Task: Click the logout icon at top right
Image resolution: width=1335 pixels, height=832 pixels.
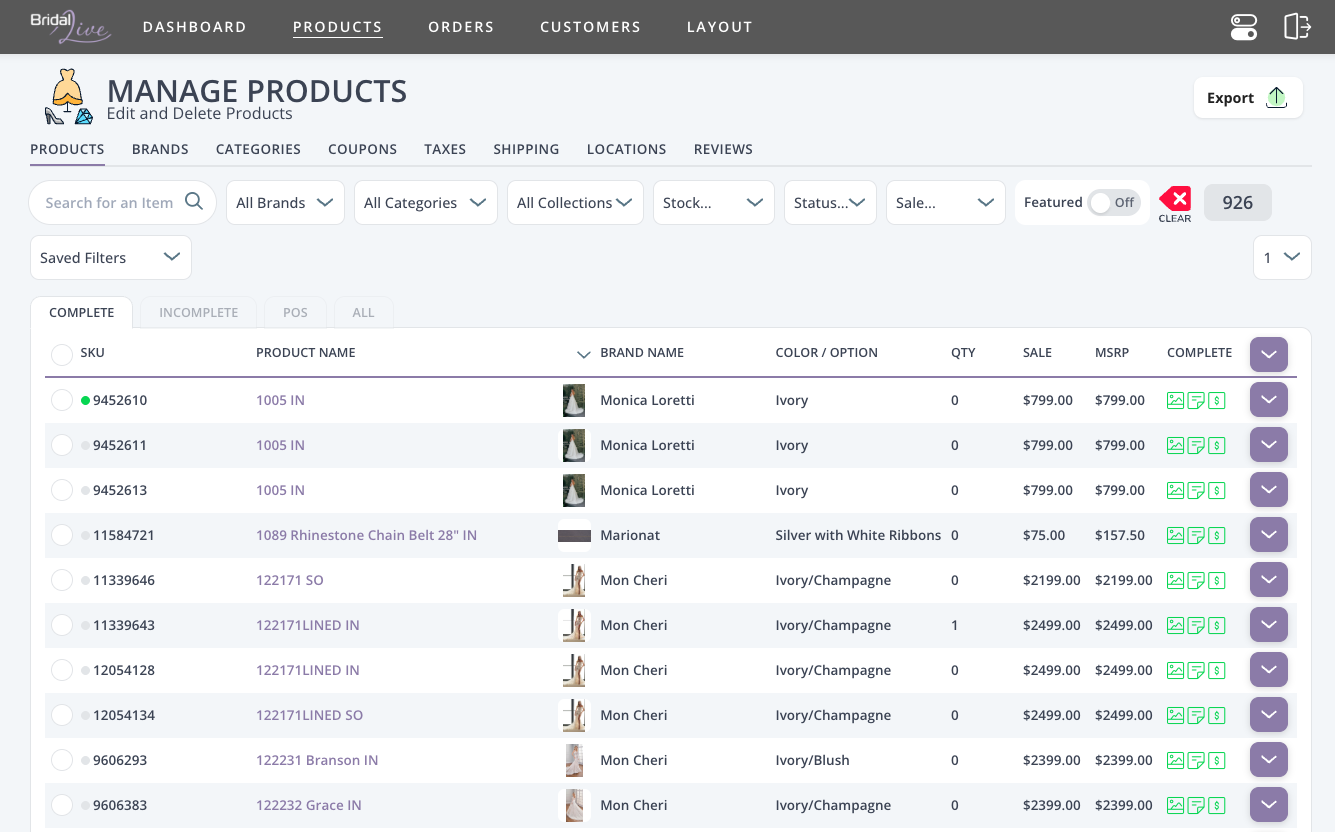Action: 1297,27
